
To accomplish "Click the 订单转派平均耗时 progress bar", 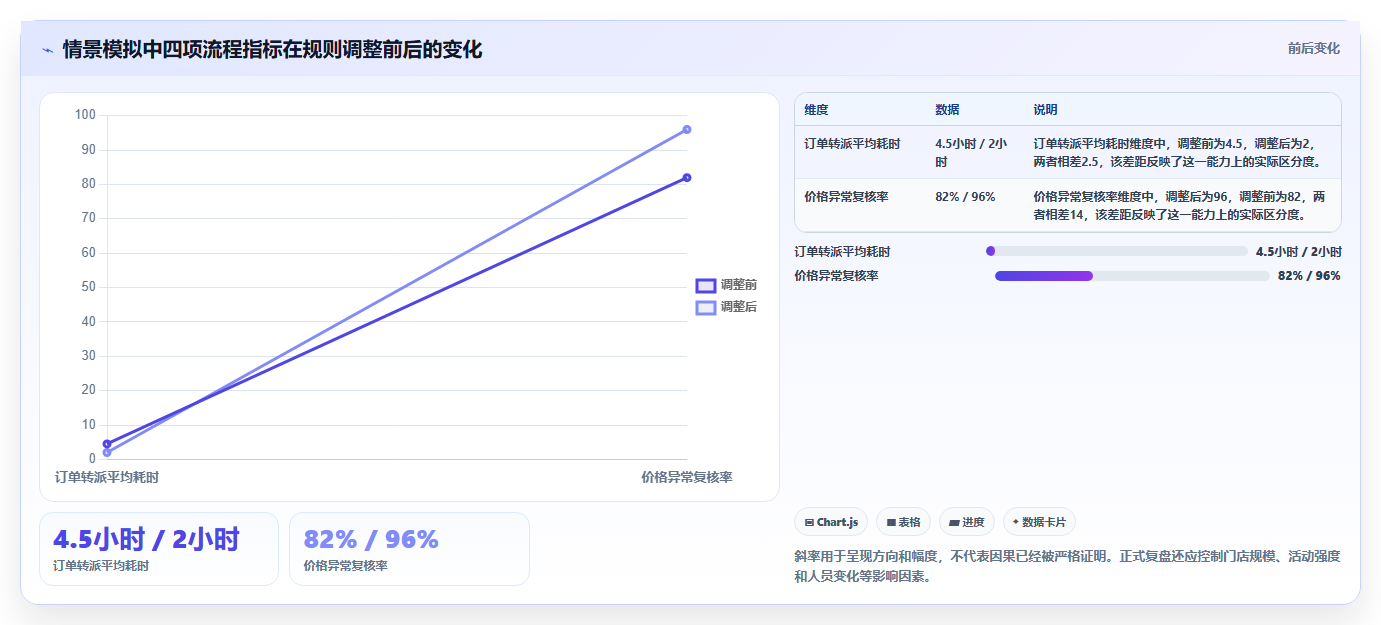I will tap(1116, 252).
